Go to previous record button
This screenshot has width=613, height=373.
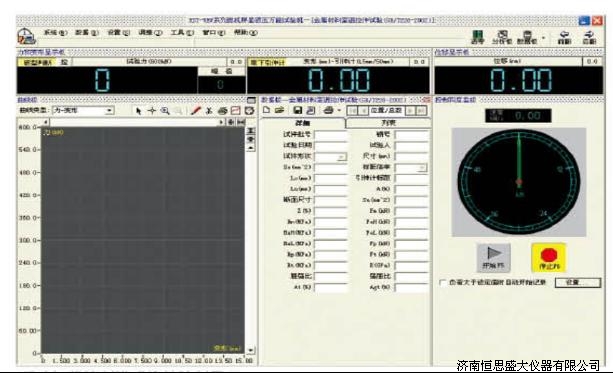click(x=364, y=111)
